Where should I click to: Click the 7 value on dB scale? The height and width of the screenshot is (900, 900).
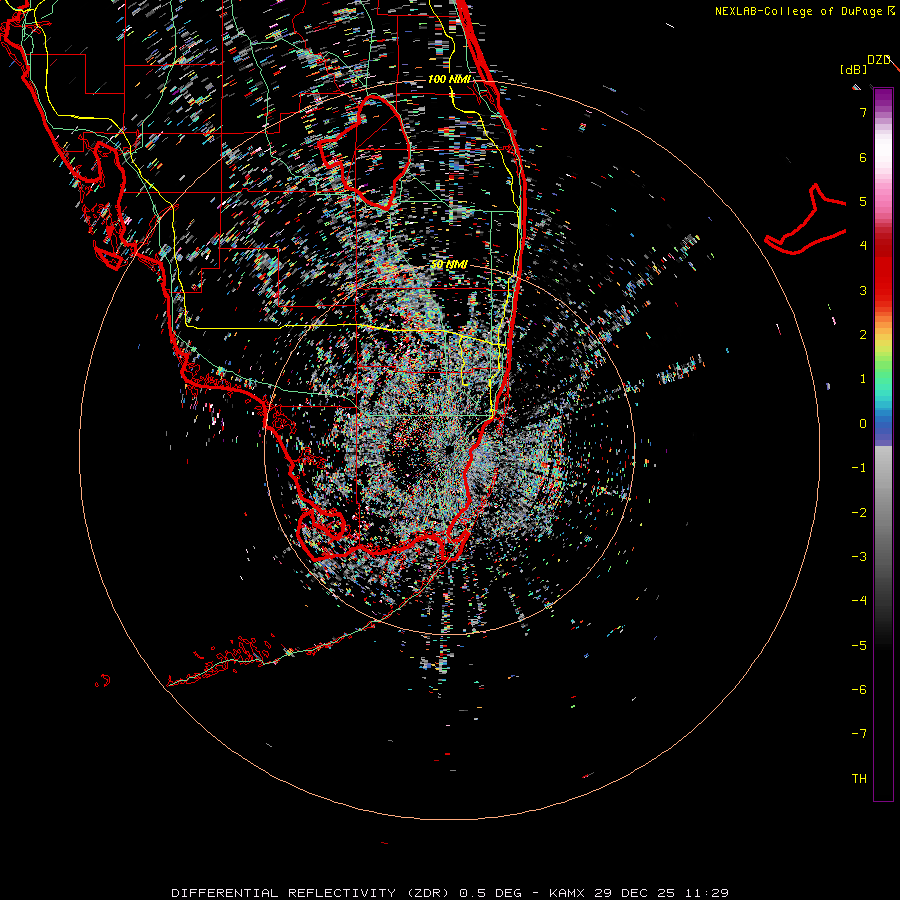pos(863,112)
